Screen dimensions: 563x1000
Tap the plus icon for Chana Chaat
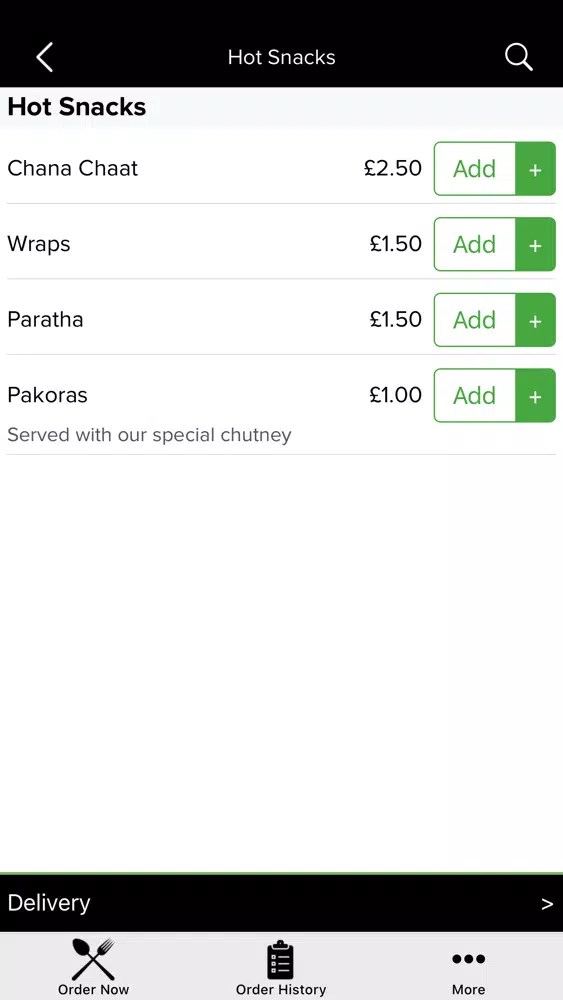tap(536, 169)
